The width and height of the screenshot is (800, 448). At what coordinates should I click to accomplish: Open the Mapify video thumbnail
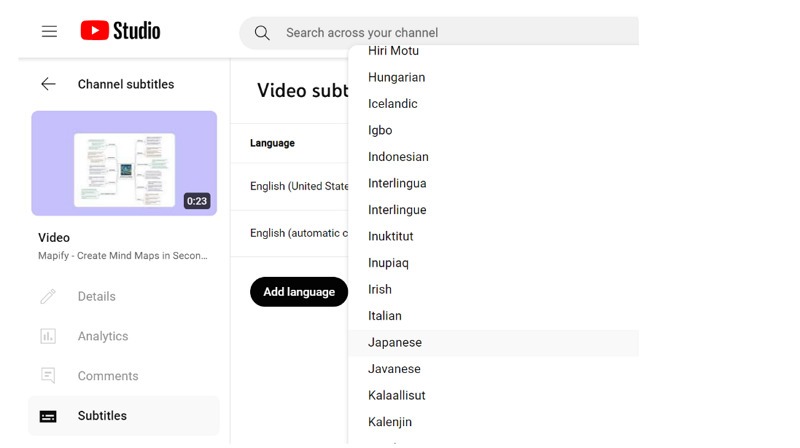pos(124,163)
